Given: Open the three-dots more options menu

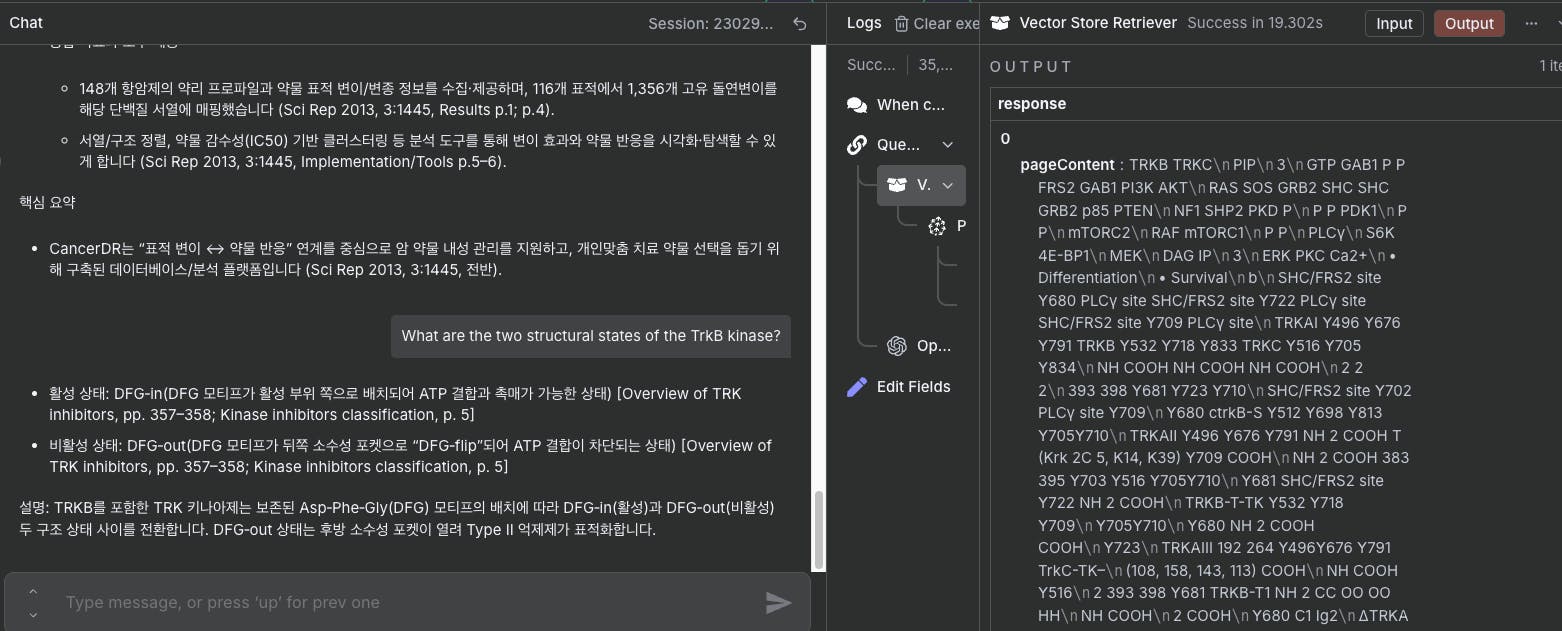Looking at the screenshot, I should click(1531, 23).
